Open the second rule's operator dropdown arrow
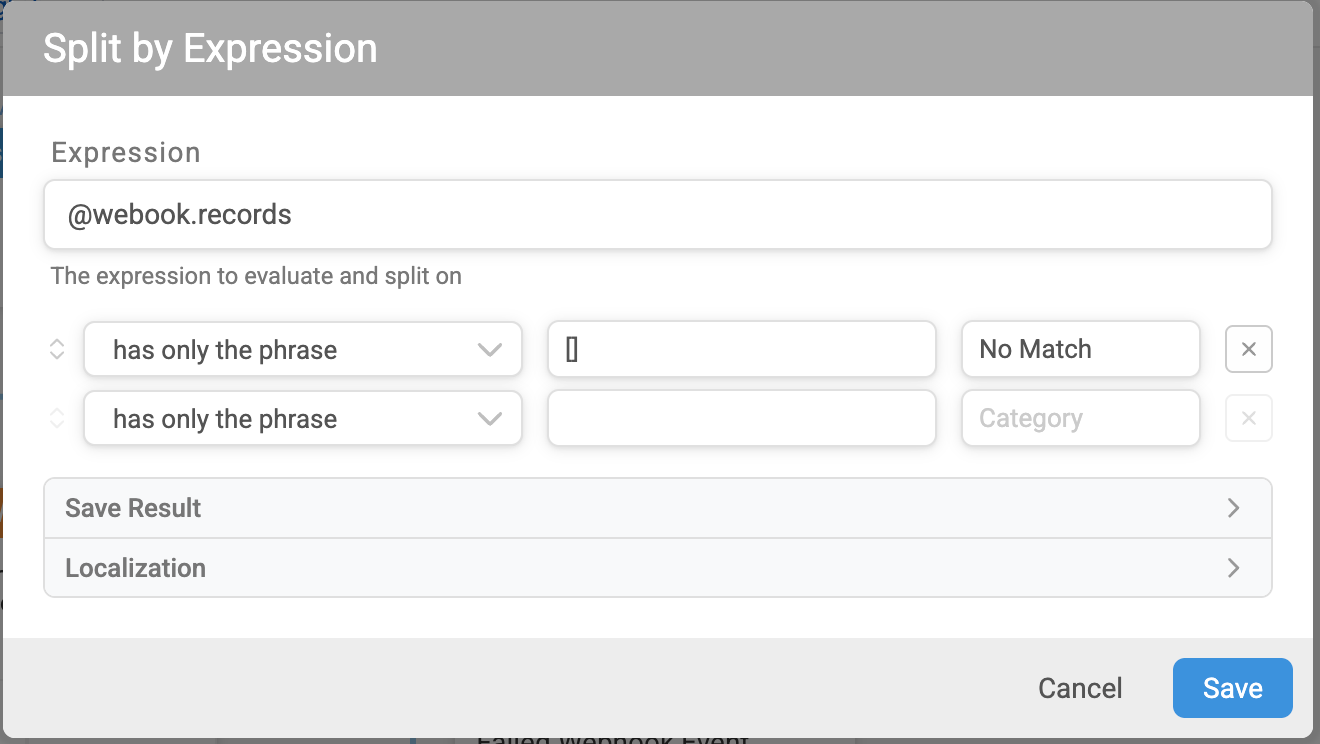The image size is (1320, 744). coord(489,419)
